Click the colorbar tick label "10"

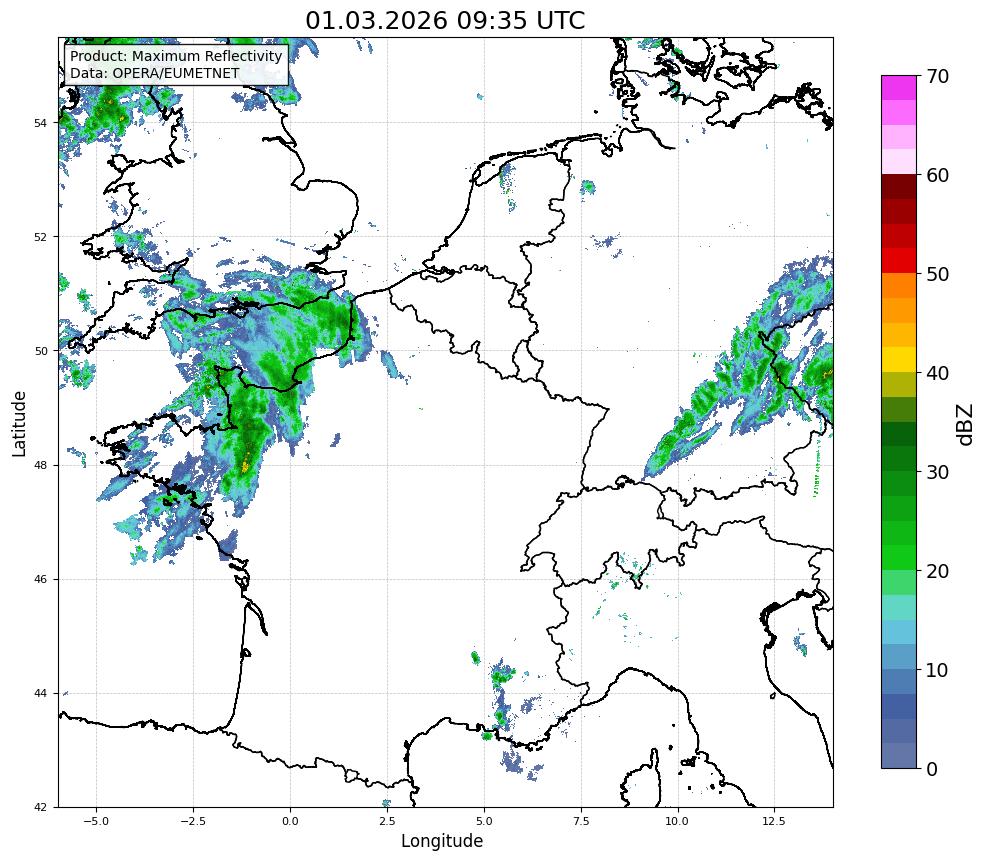click(x=937, y=670)
